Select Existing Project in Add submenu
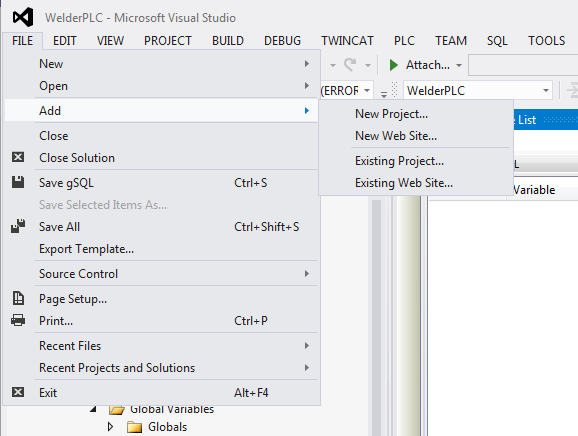Screen dimensions: 578x436 coord(416,161)
